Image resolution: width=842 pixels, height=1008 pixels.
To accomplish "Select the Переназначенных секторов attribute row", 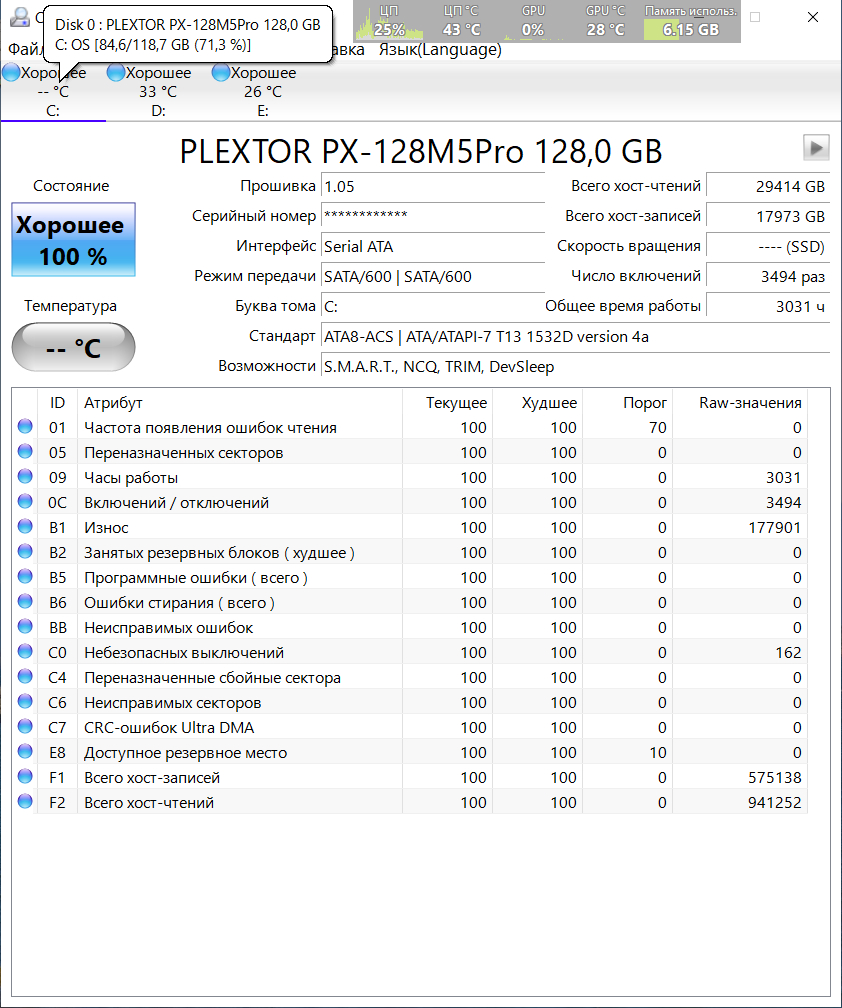I will pyautogui.click(x=410, y=453).
